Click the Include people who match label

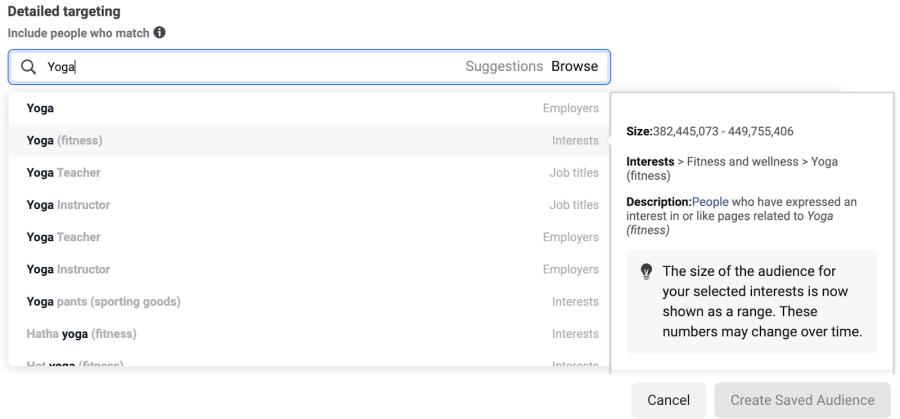click(x=79, y=33)
